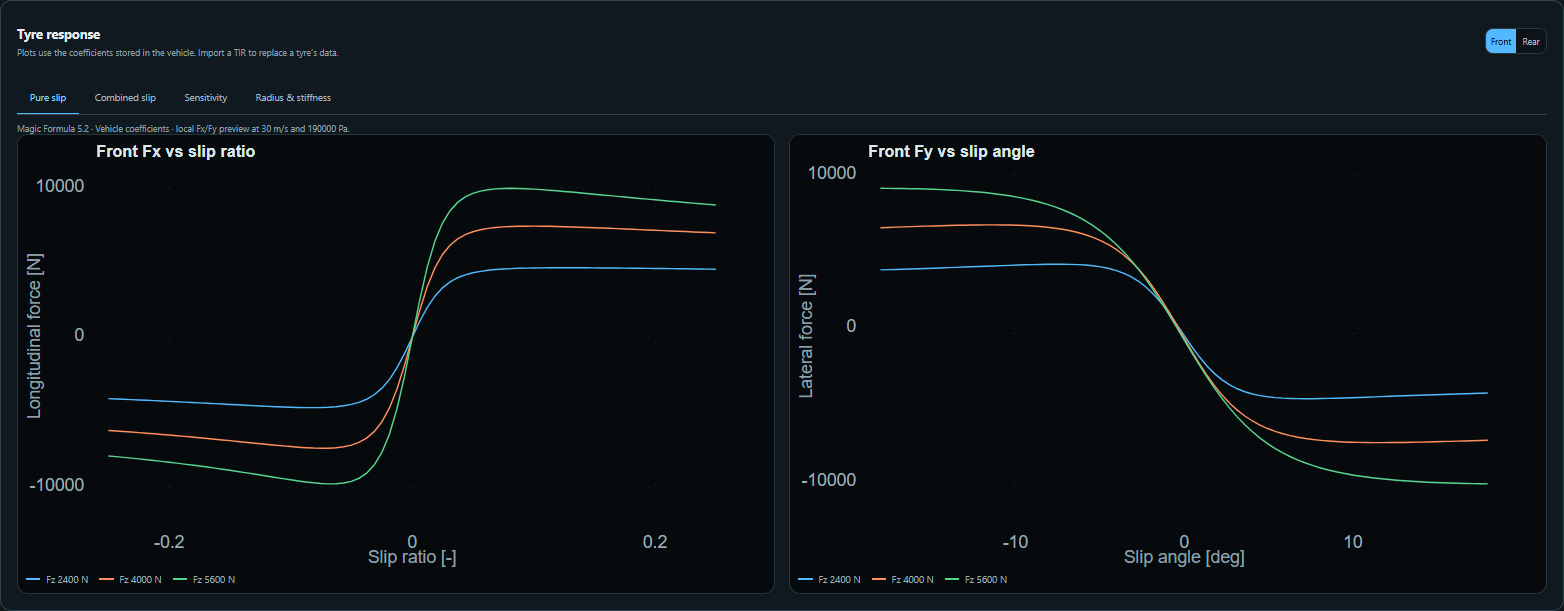
Task: Switch to the Front tyre toggle
Action: pyautogui.click(x=1501, y=41)
